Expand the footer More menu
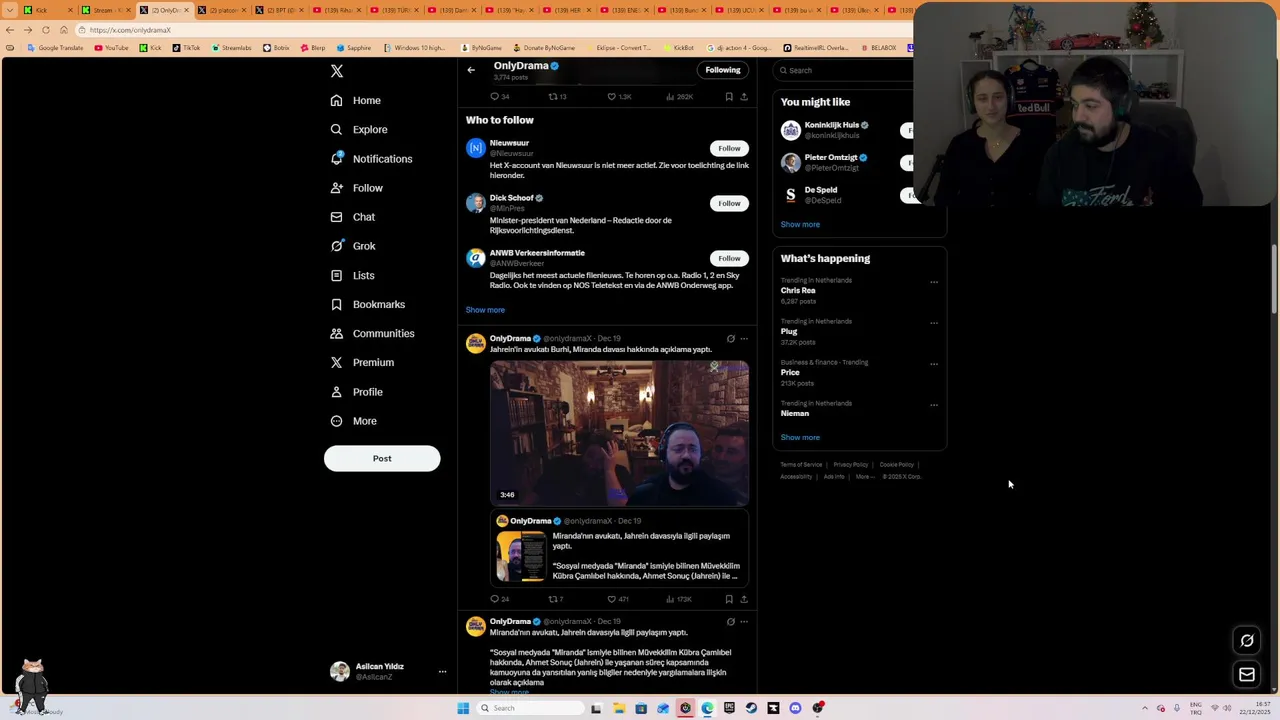1280x720 pixels. coord(865,477)
